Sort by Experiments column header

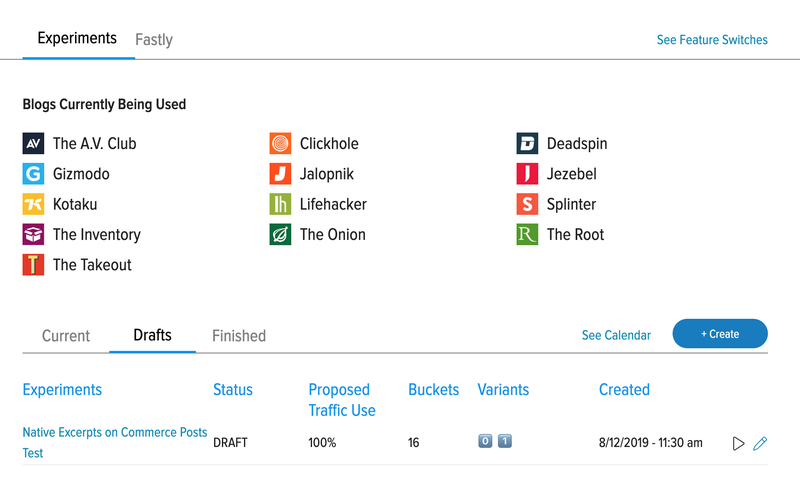(62, 390)
